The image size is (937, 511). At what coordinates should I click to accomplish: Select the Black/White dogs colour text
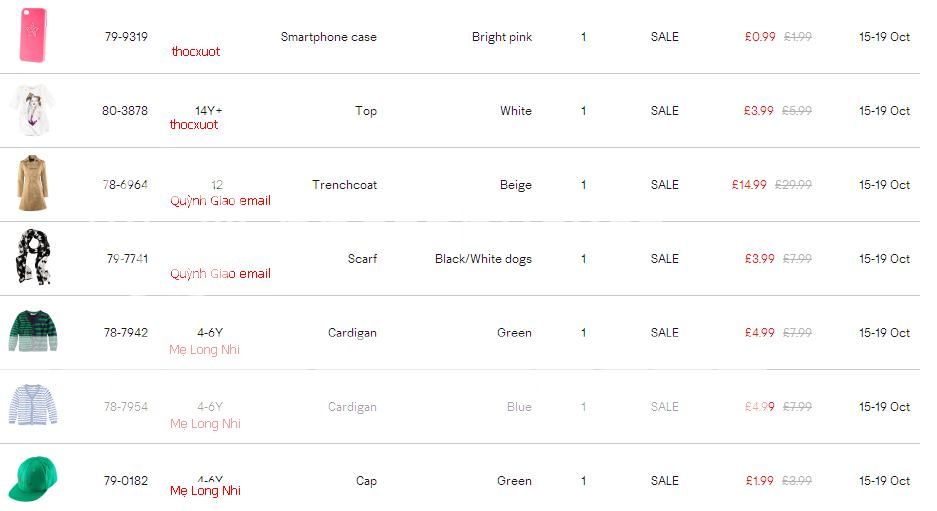(483, 259)
